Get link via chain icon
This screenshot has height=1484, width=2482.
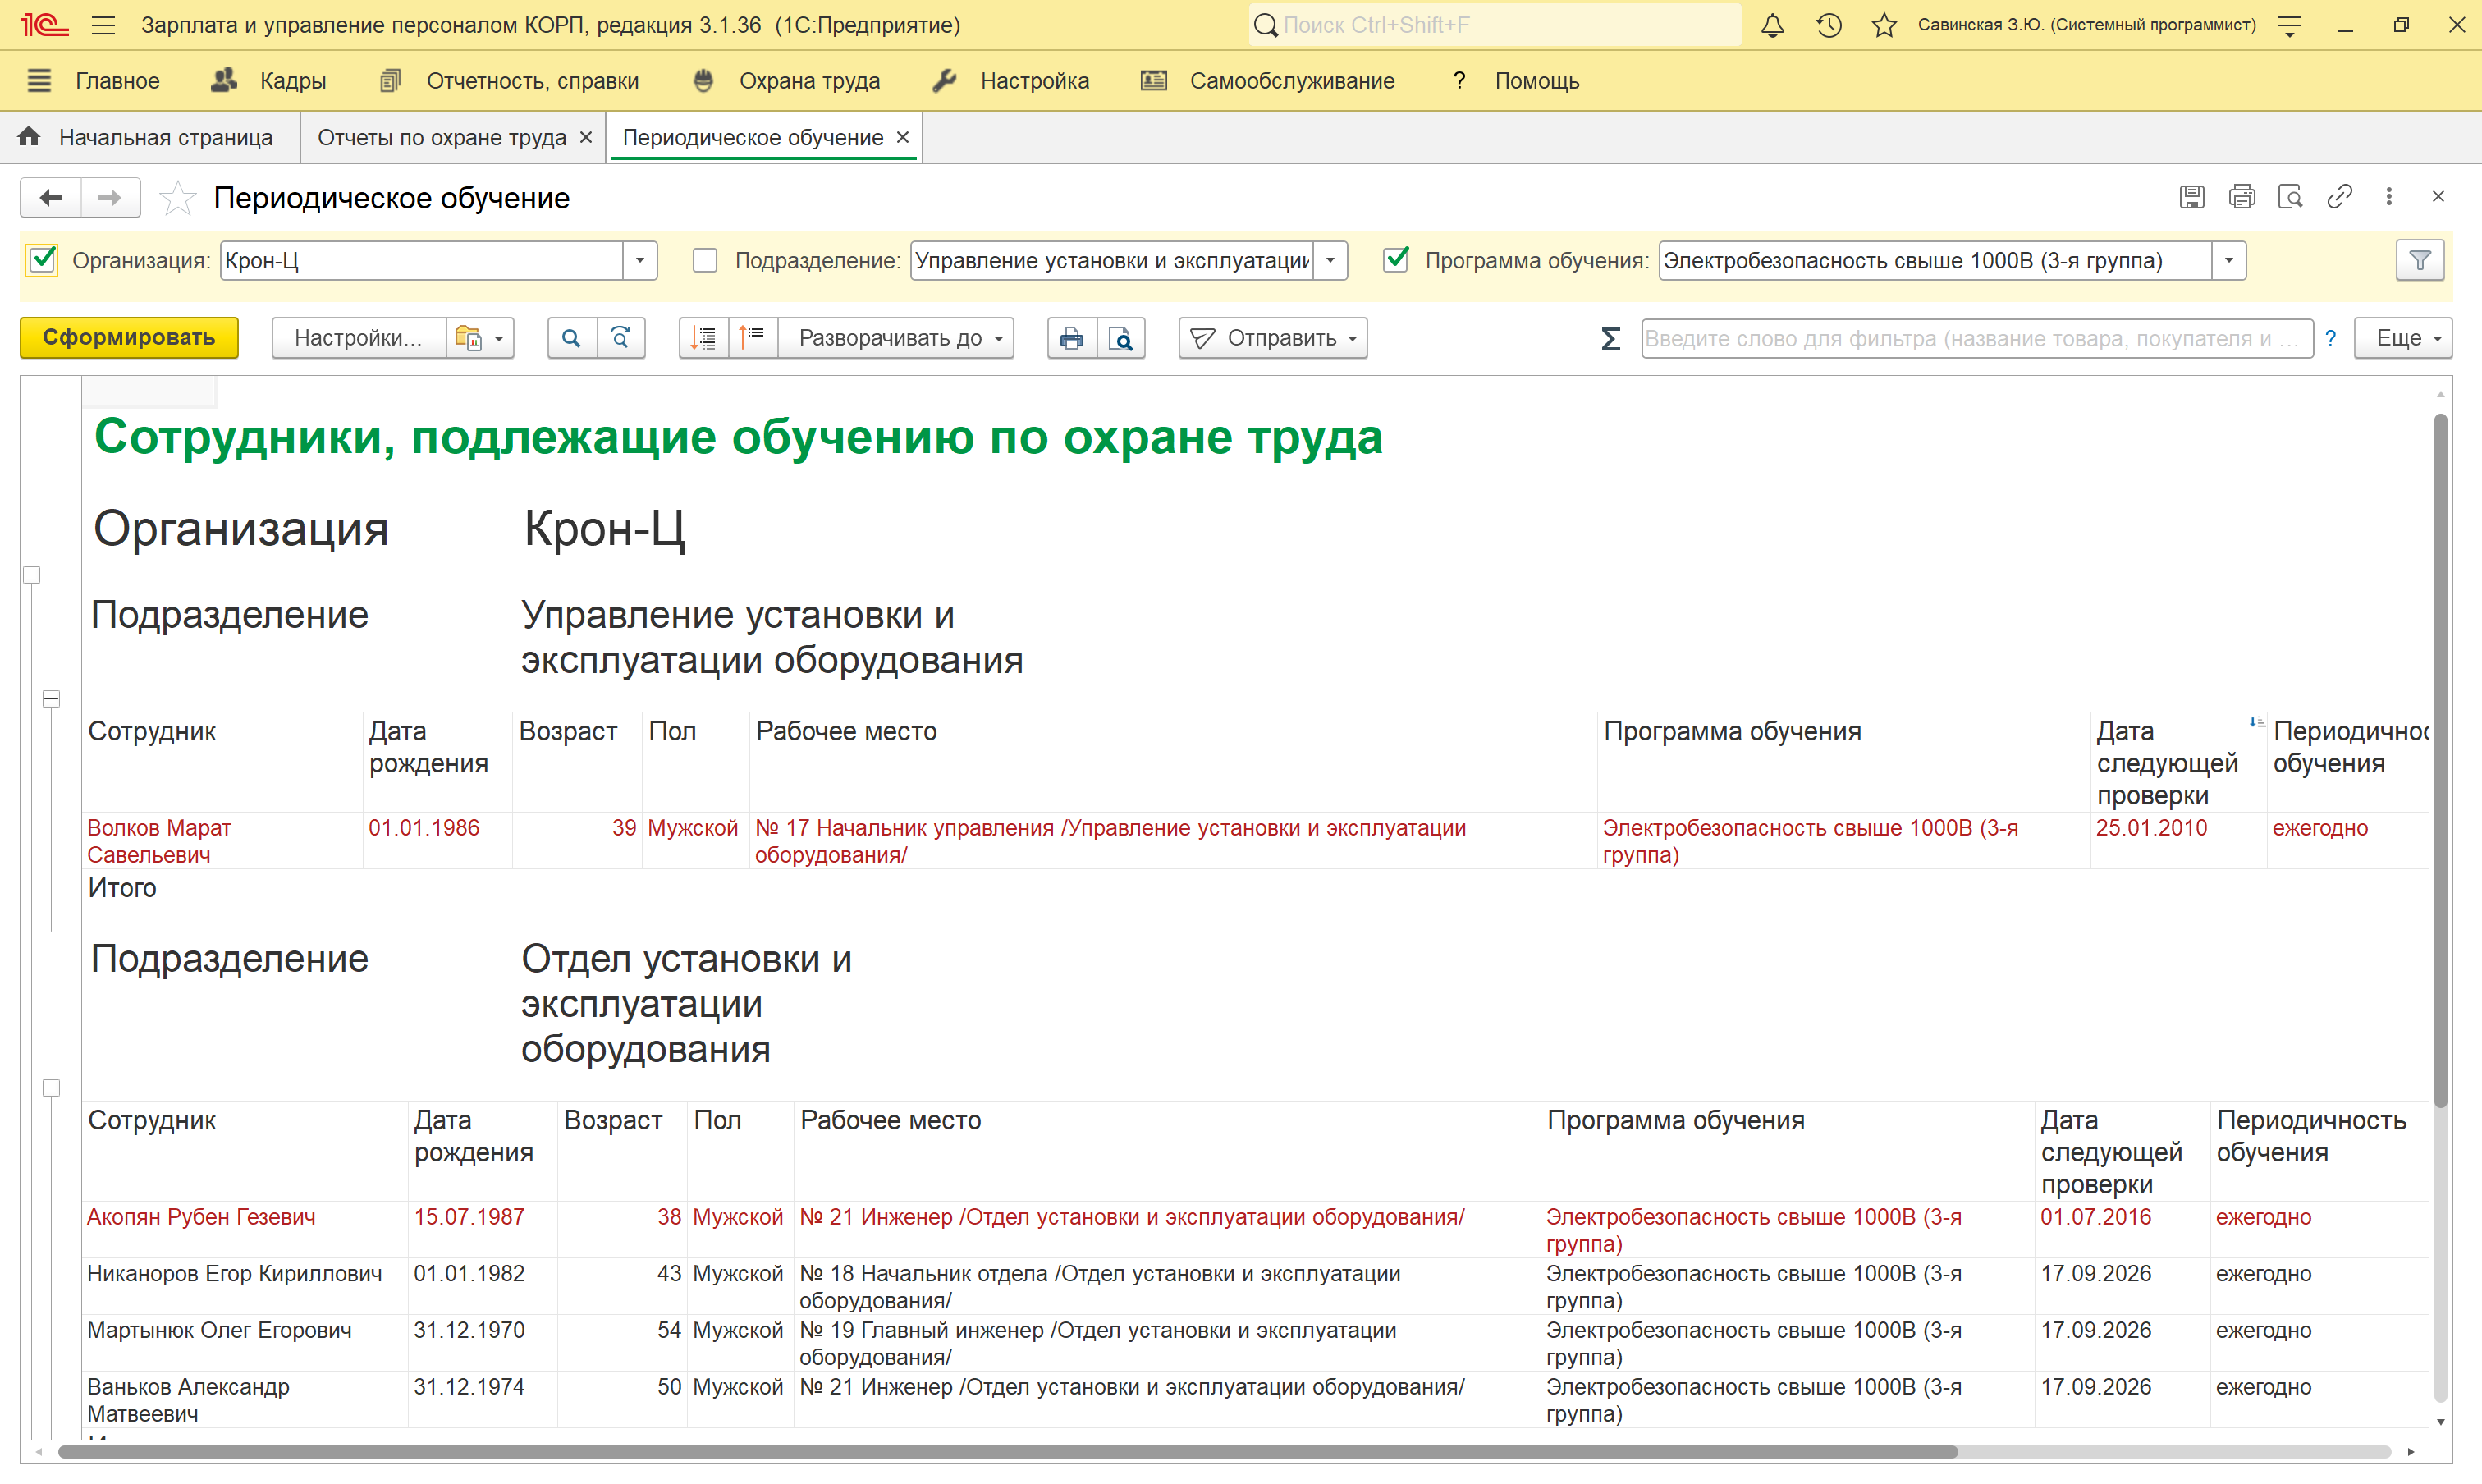pyautogui.click(x=2339, y=197)
